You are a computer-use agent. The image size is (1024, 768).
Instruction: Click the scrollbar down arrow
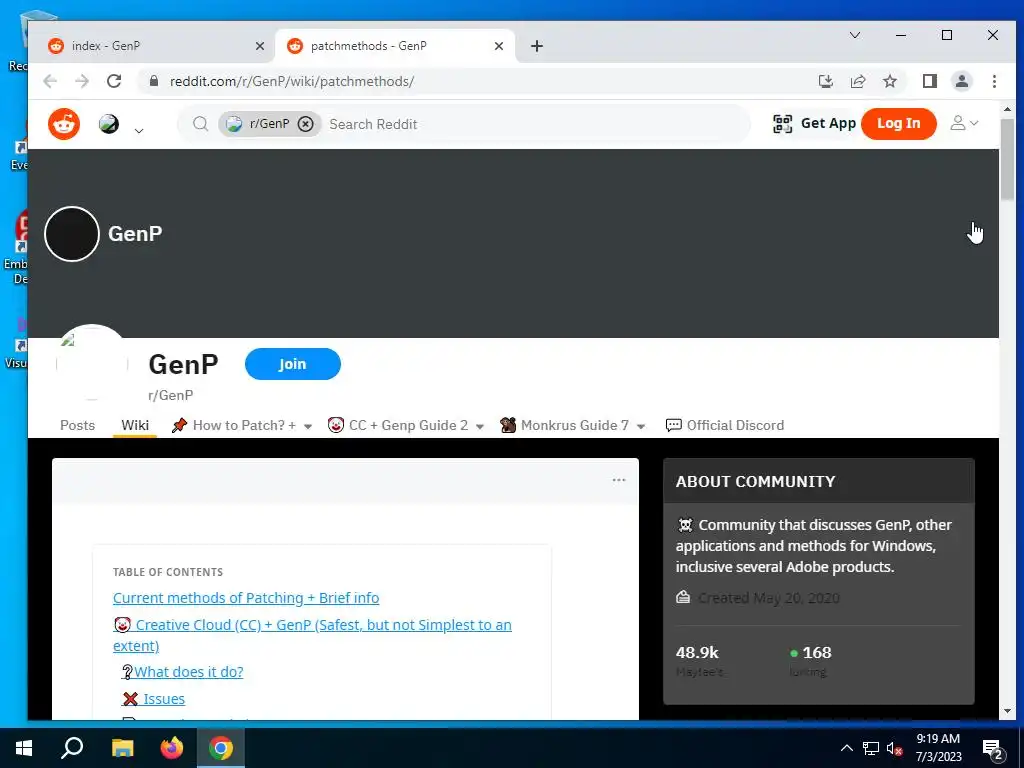pos(1007,711)
